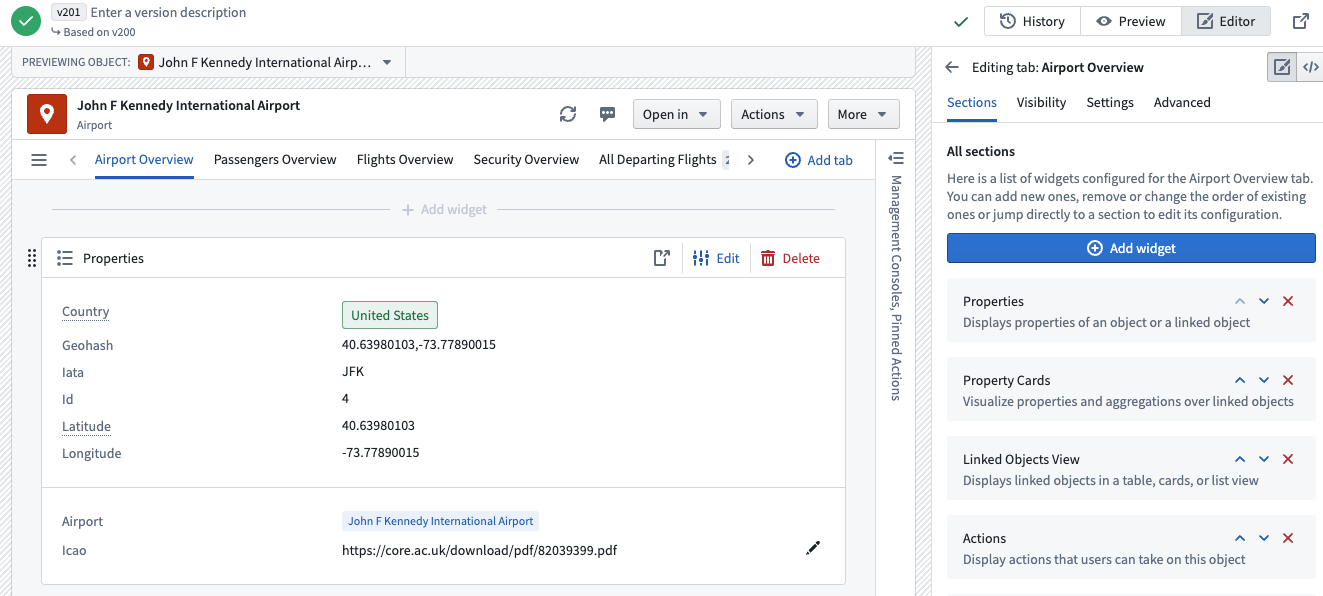The width and height of the screenshot is (1323, 596).
Task: Go back from Editing tab panel
Action: (x=952, y=68)
